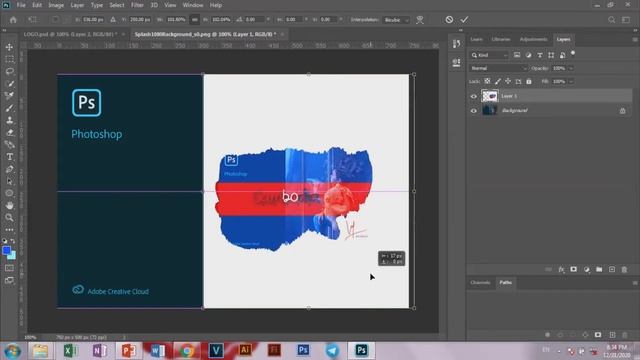
Task: Add layer mask in Layers panel
Action: click(x=573, y=269)
